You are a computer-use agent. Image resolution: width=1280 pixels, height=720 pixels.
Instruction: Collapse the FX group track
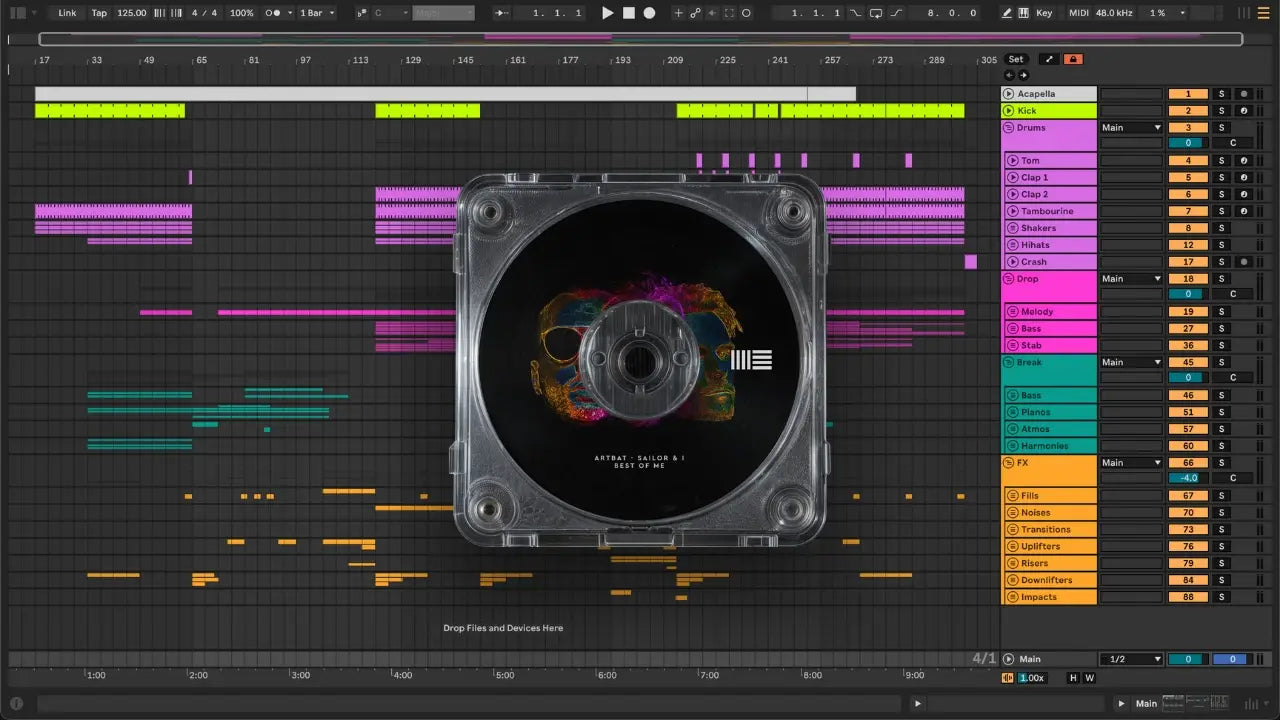click(x=1009, y=463)
